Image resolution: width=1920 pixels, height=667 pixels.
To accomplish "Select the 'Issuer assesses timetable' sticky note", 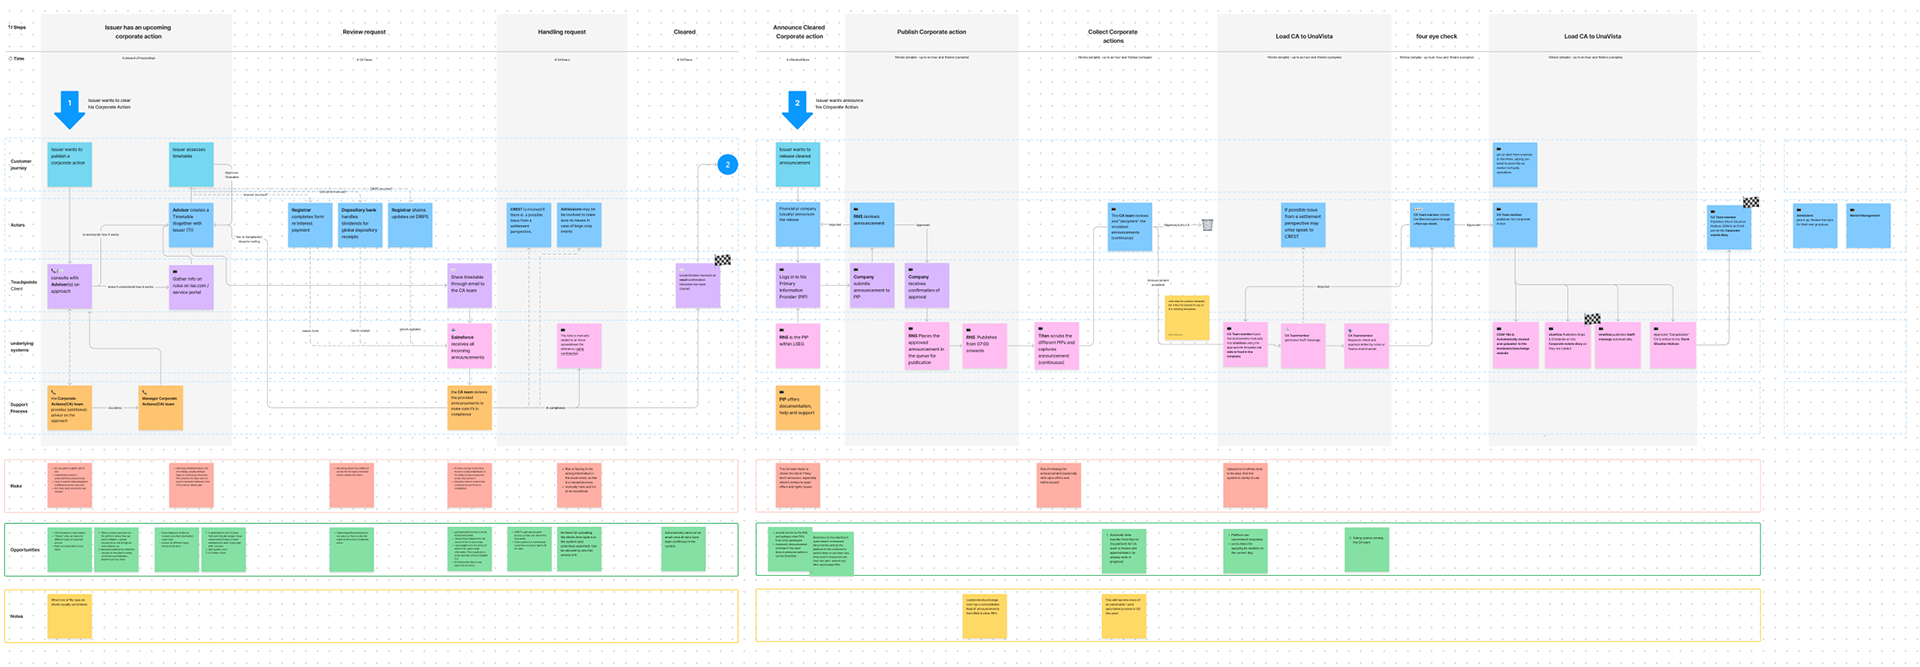I will 191,164.
